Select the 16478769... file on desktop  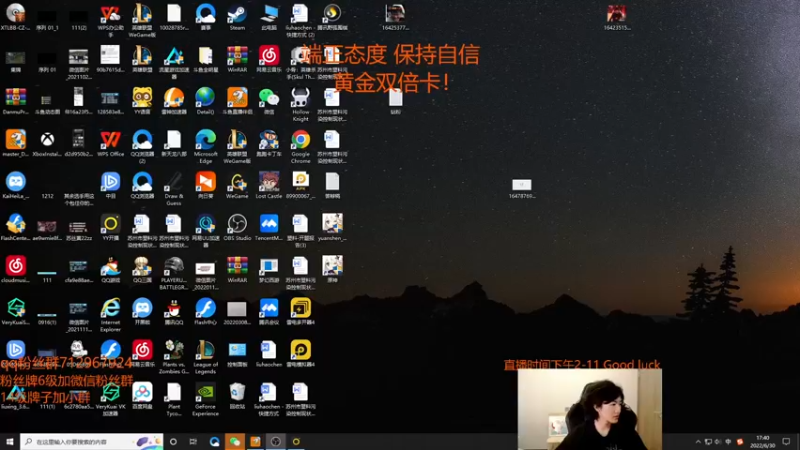[521, 189]
